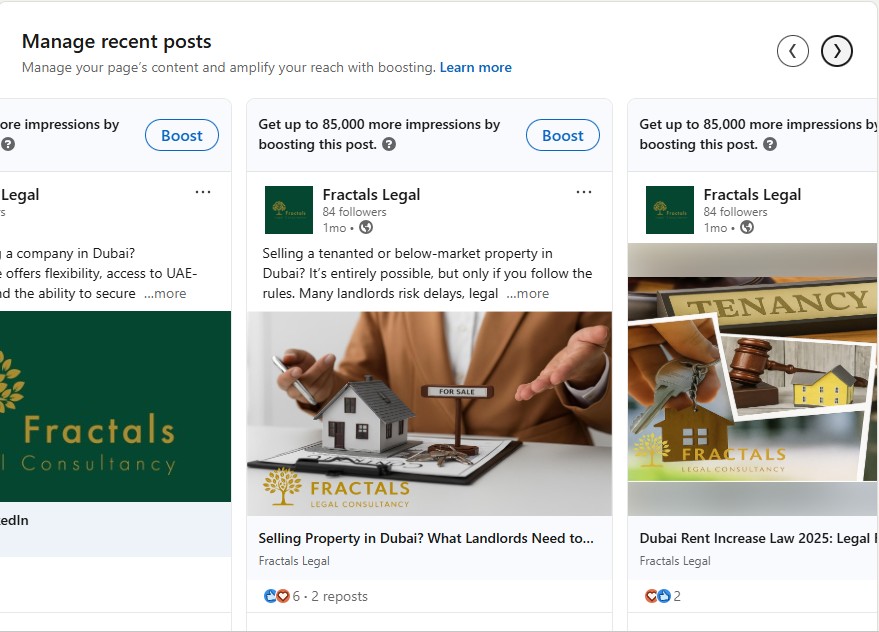Click the reaction icons on the Dubai Rent post
This screenshot has width=879, height=632.
[x=657, y=596]
